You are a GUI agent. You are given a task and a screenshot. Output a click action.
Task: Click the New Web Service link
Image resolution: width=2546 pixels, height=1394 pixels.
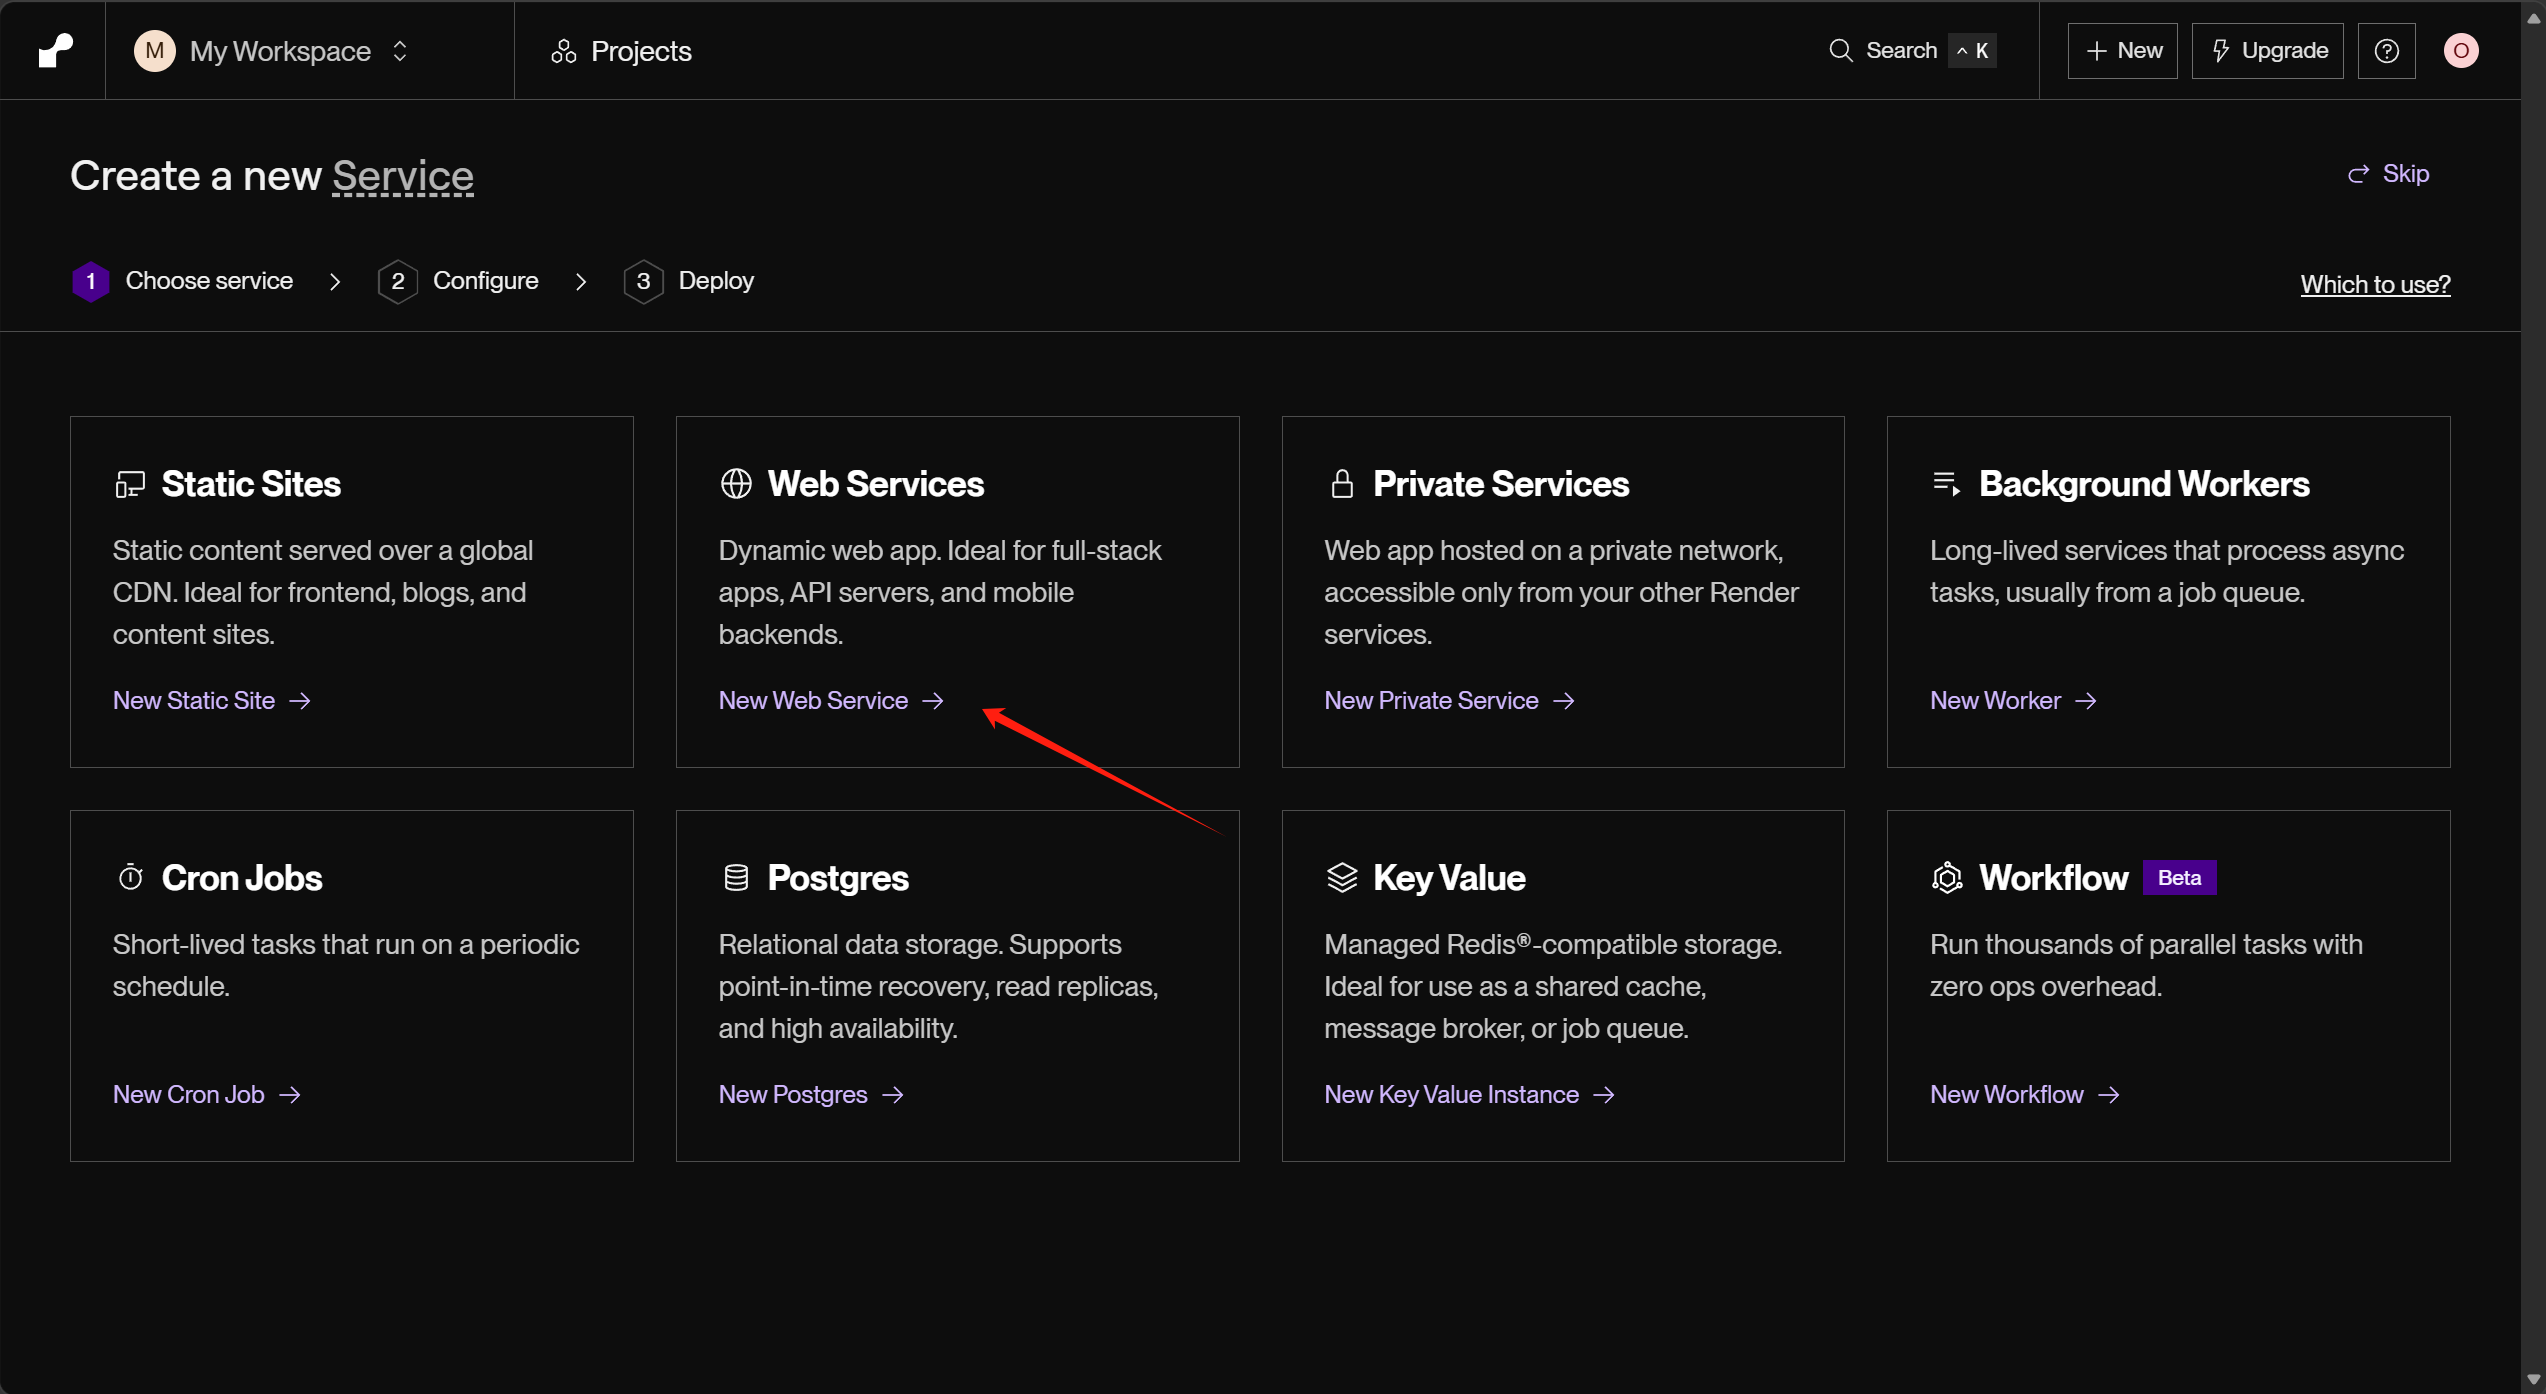(831, 701)
